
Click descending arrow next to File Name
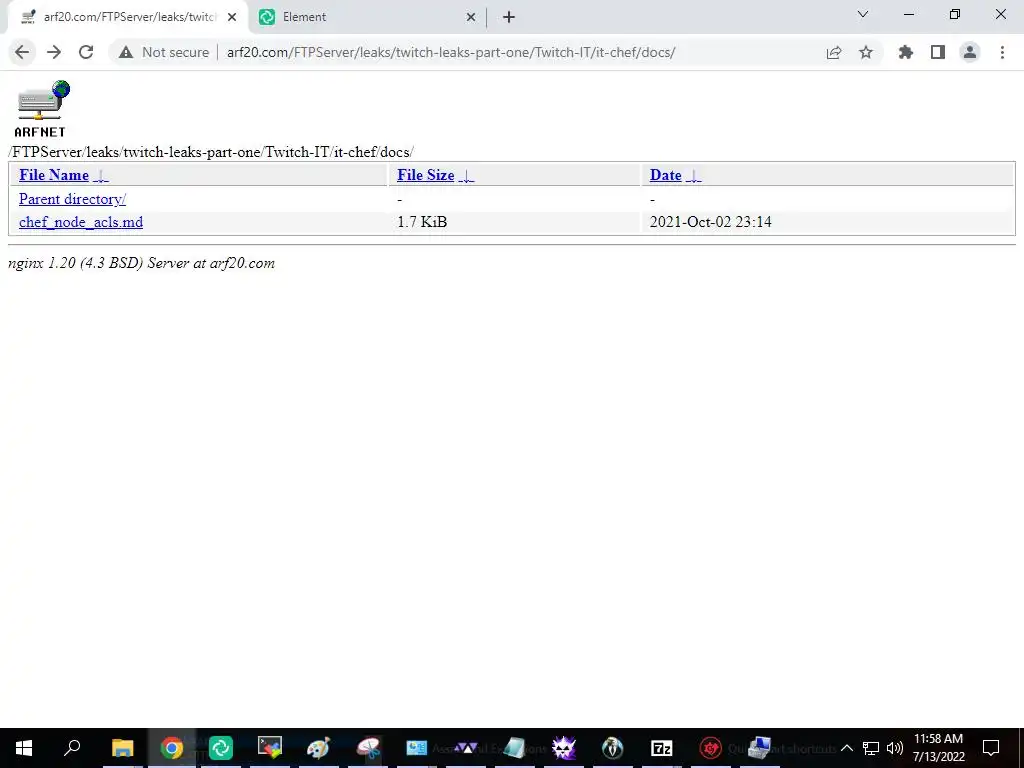(x=101, y=176)
